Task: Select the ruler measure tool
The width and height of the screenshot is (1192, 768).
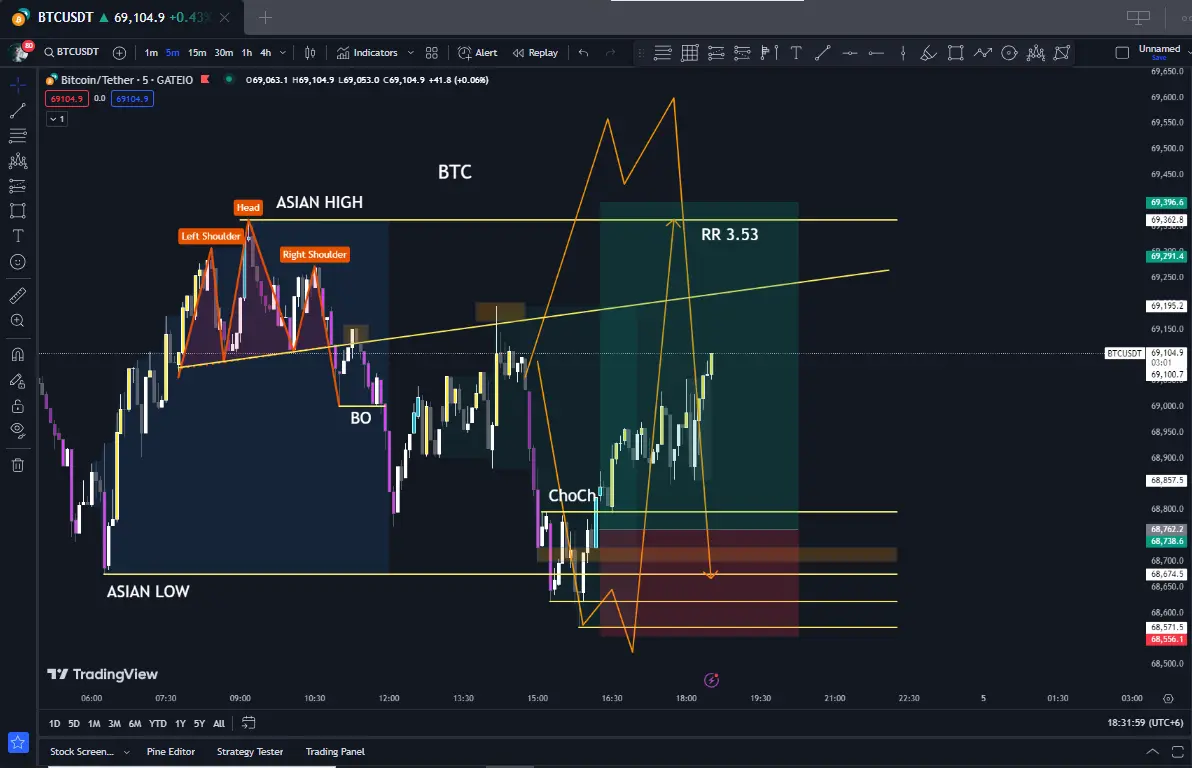Action: click(17, 296)
